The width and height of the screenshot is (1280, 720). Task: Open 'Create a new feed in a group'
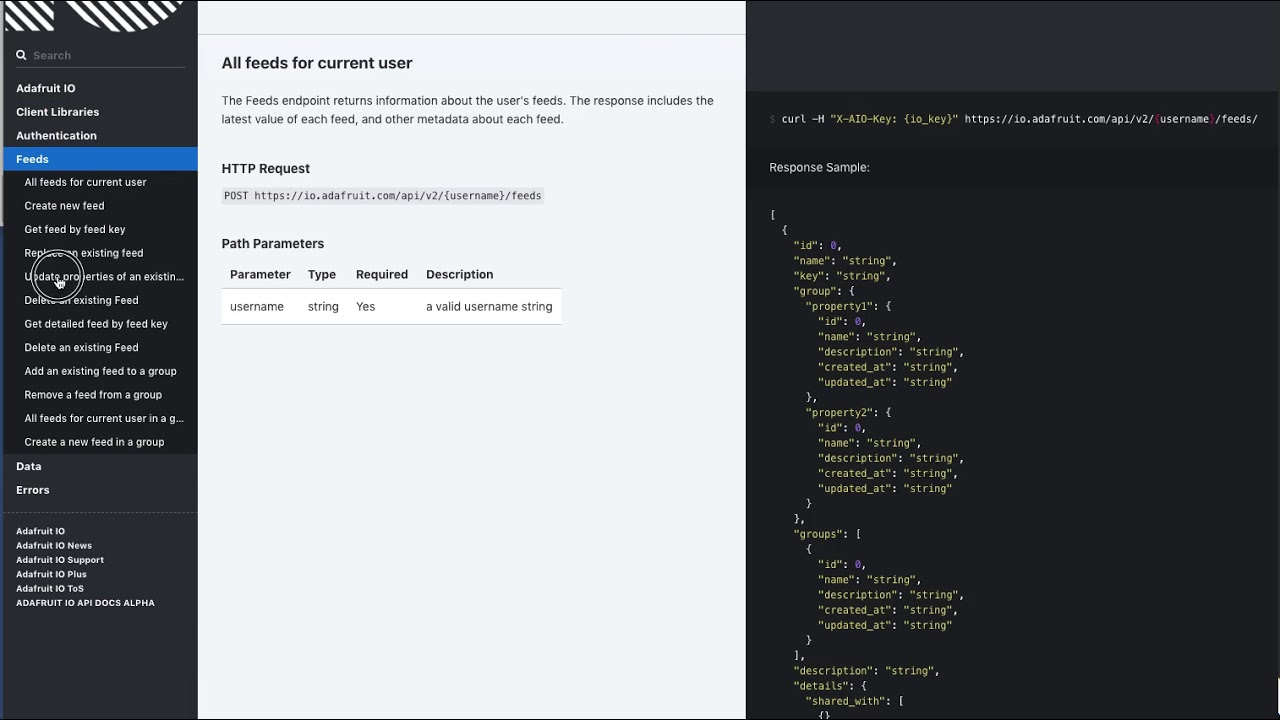[x=94, y=442]
